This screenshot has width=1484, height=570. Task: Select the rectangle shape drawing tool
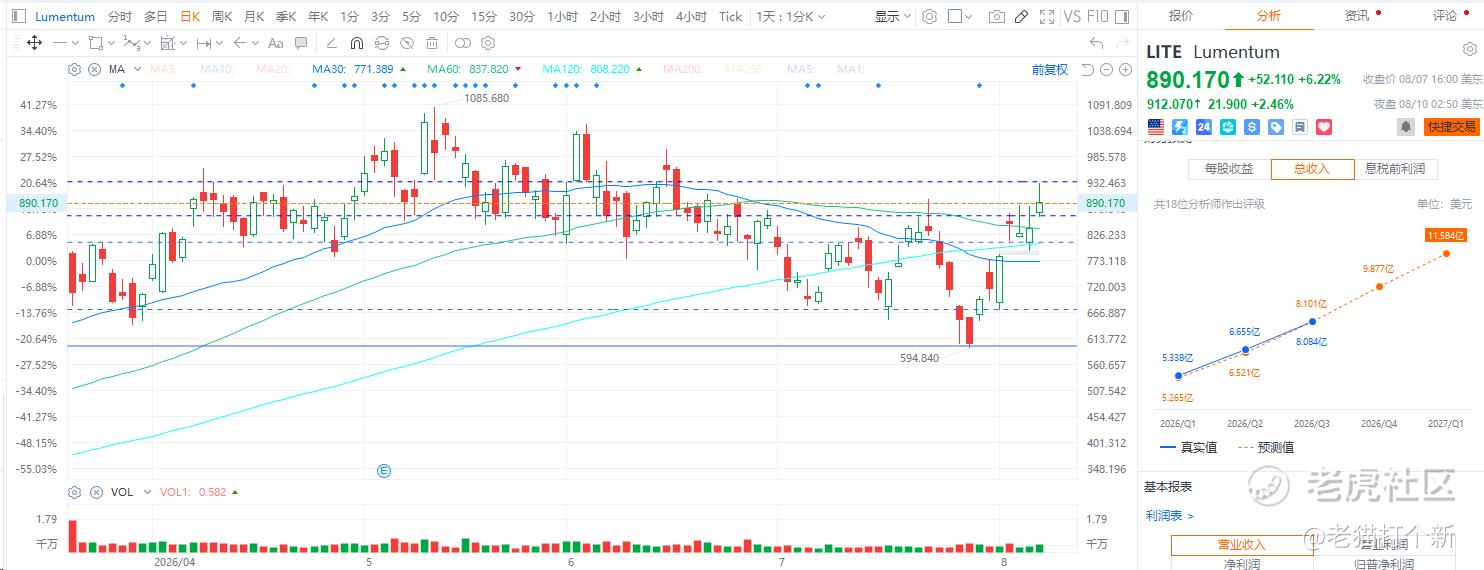coord(95,43)
